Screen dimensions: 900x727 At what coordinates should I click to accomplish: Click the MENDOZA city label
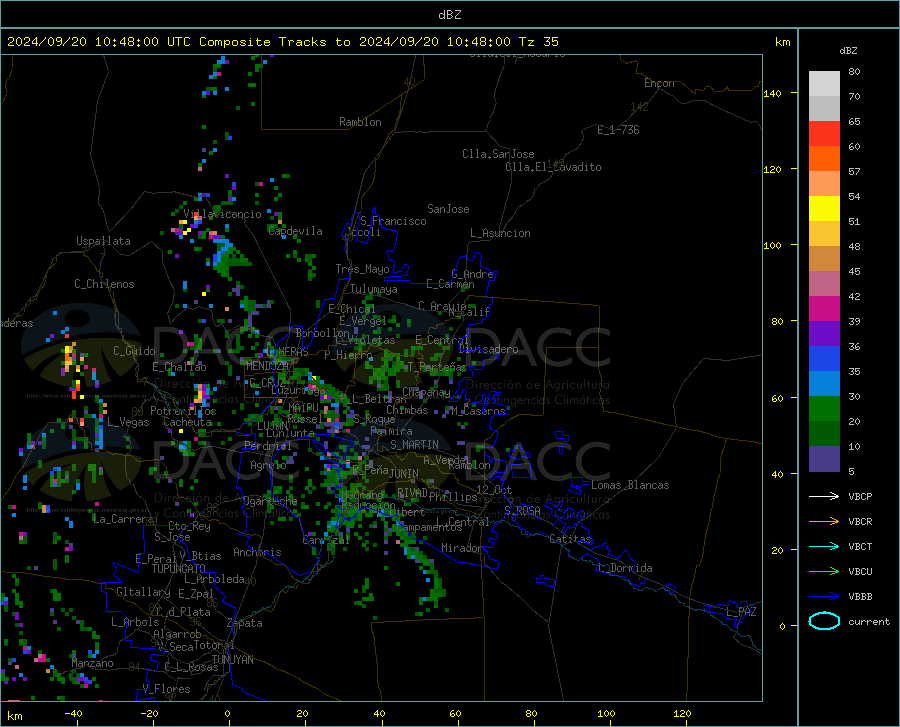pos(267,366)
